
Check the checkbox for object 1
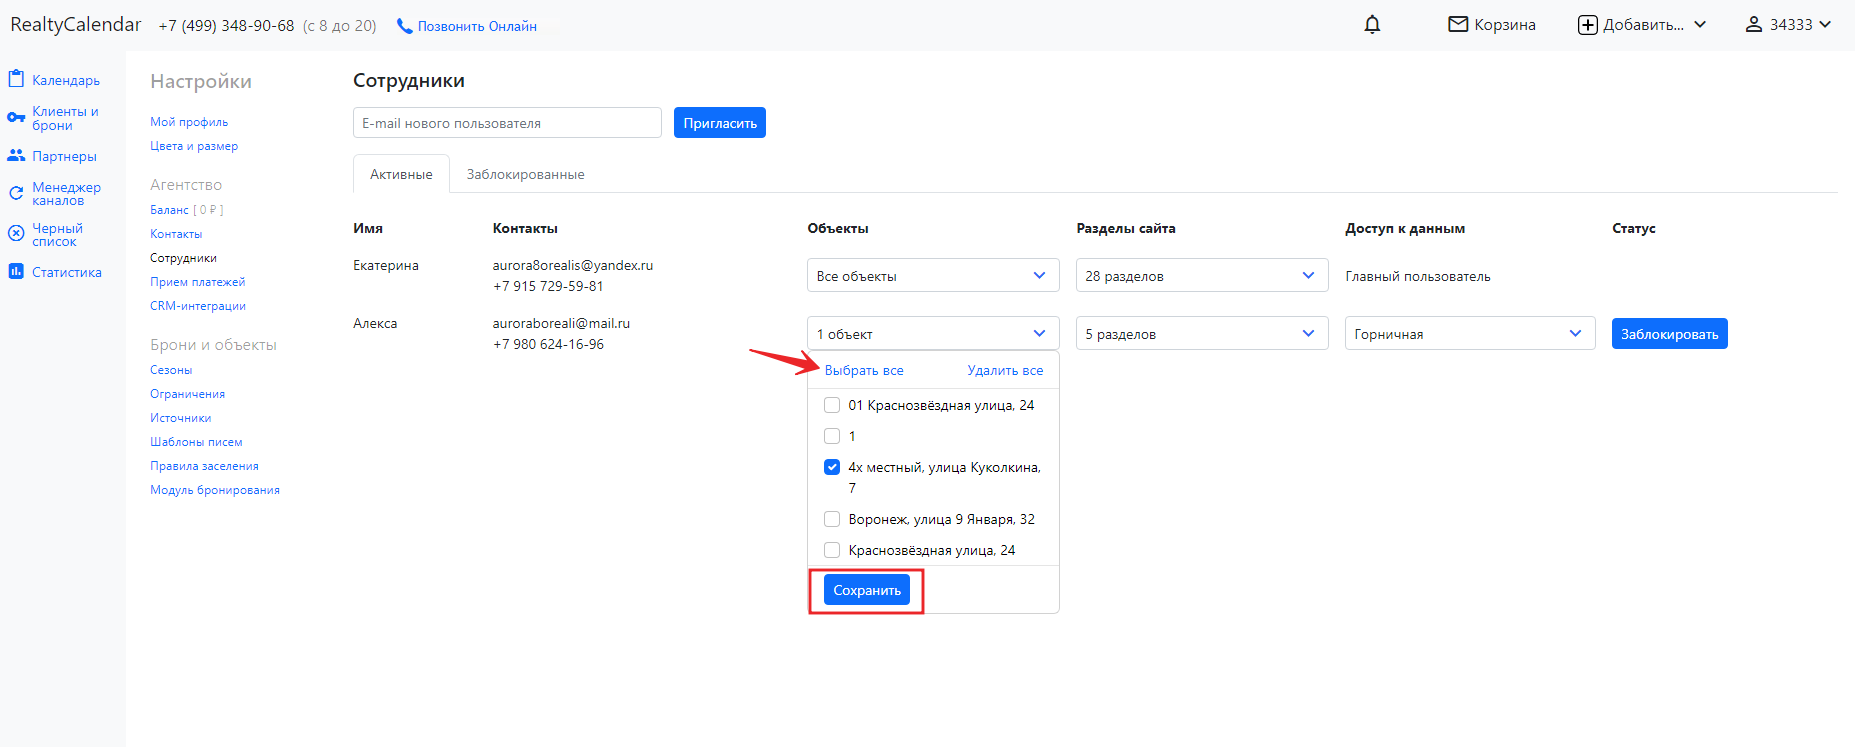click(x=832, y=436)
